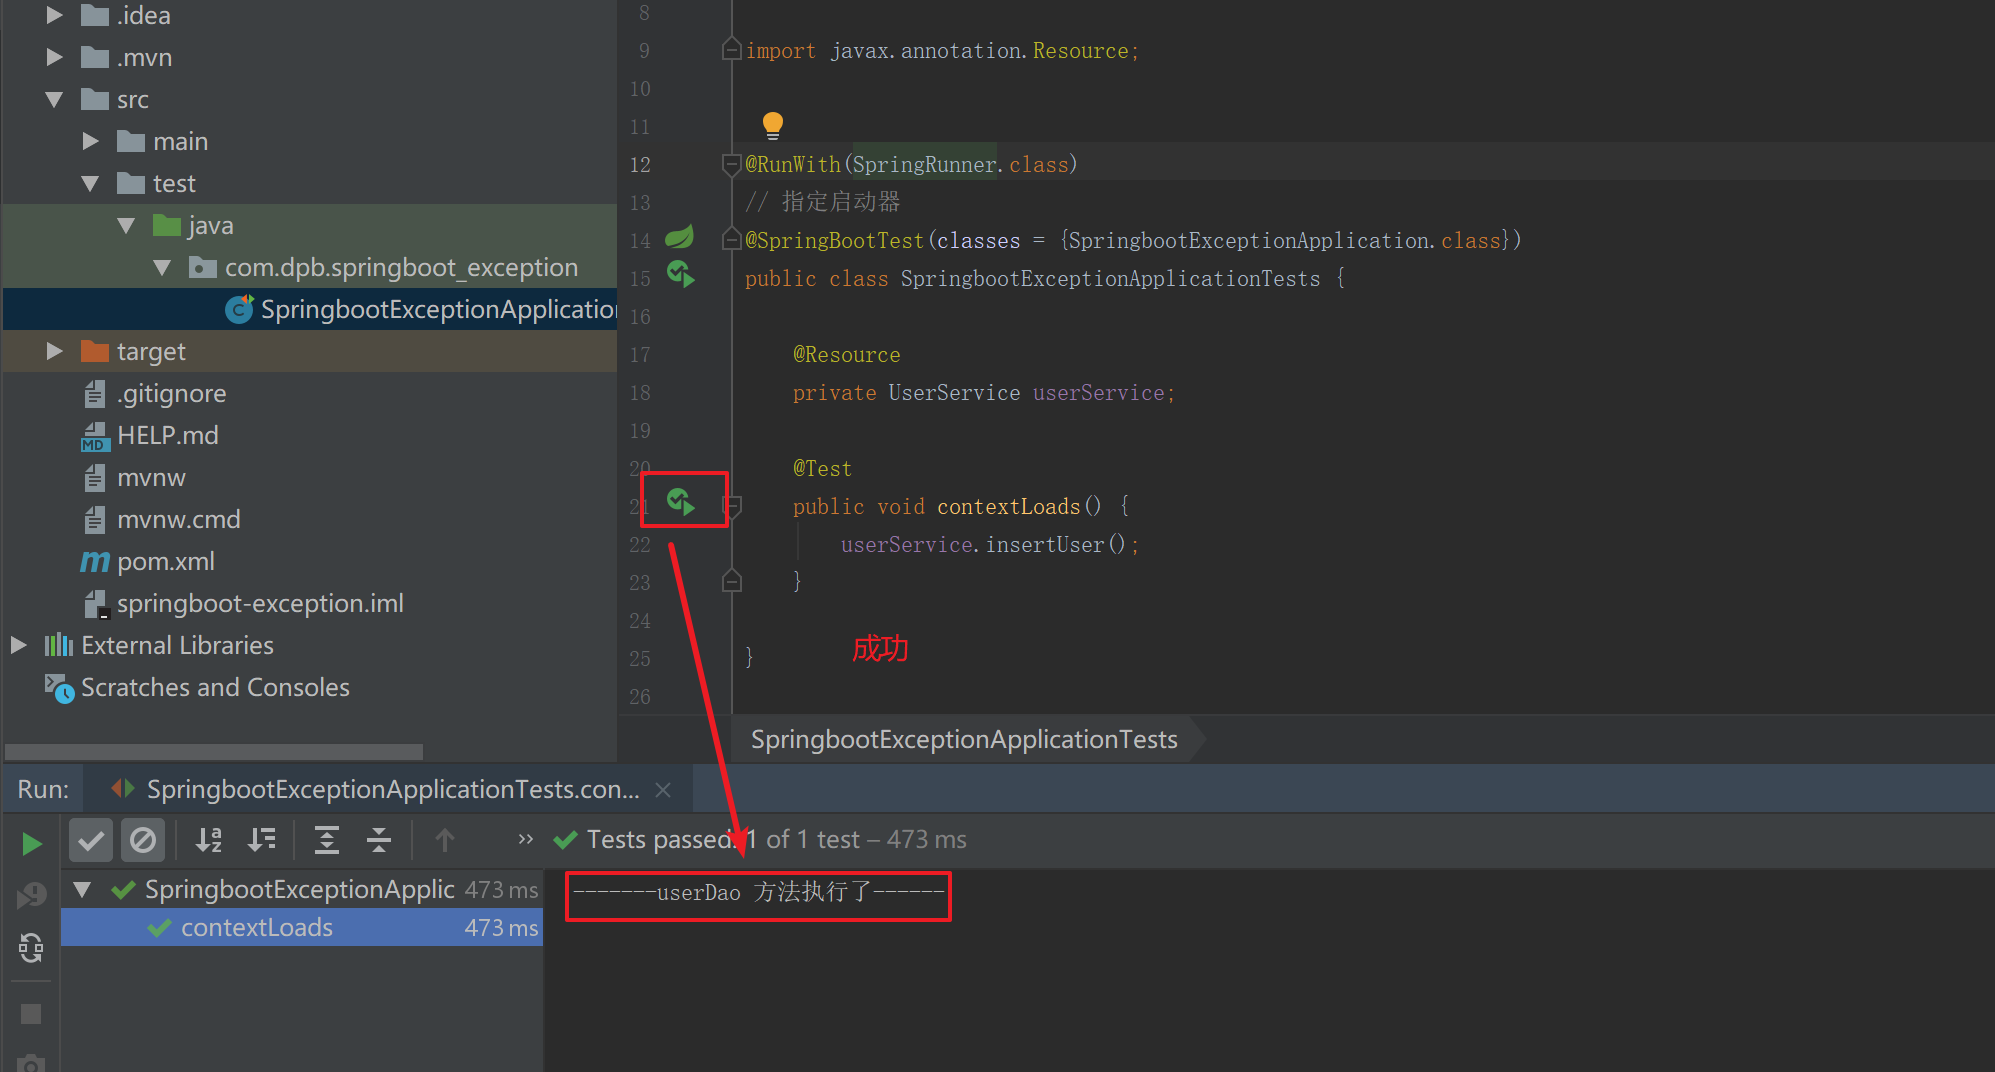Toggle the show ignored tests button

point(143,840)
